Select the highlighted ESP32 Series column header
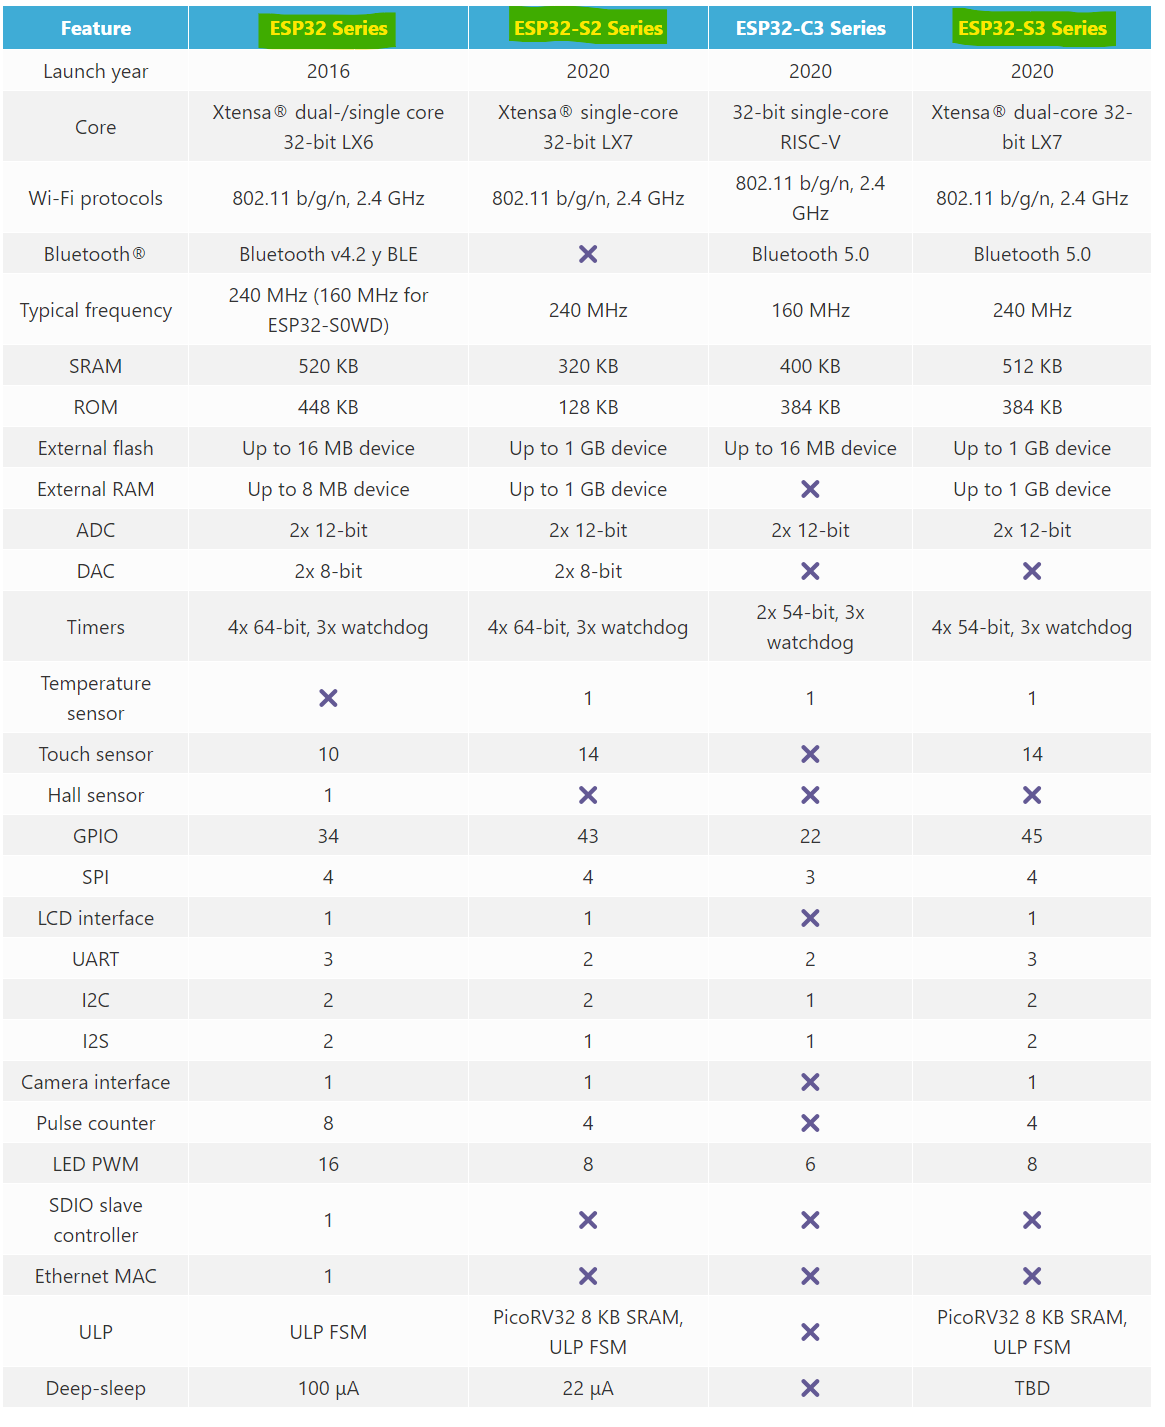The image size is (1165, 1427). pyautogui.click(x=328, y=28)
